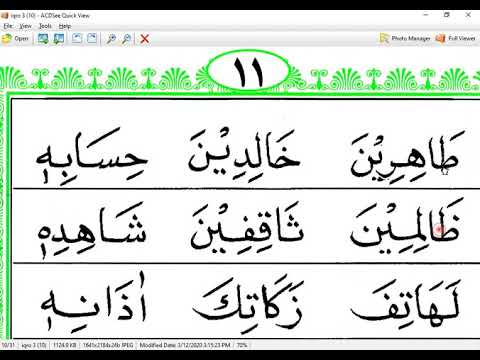Screen dimensions: 480x360
Task: Switch to Full Viewer
Action: click(455, 39)
